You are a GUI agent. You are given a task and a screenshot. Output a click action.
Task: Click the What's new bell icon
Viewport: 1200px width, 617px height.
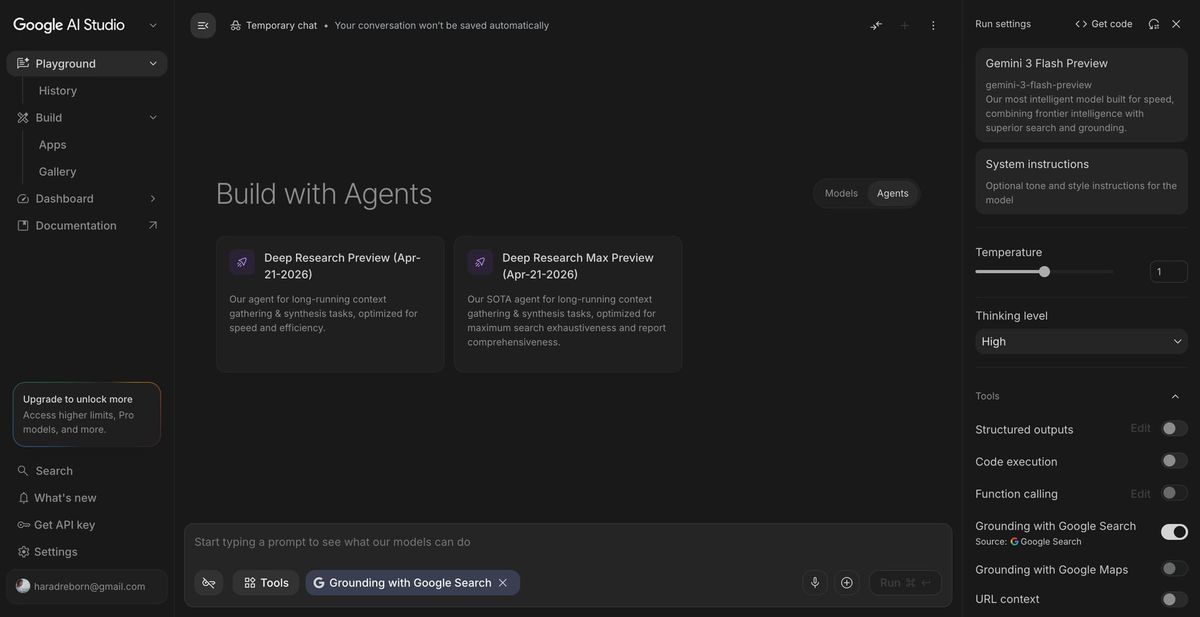click(23, 498)
